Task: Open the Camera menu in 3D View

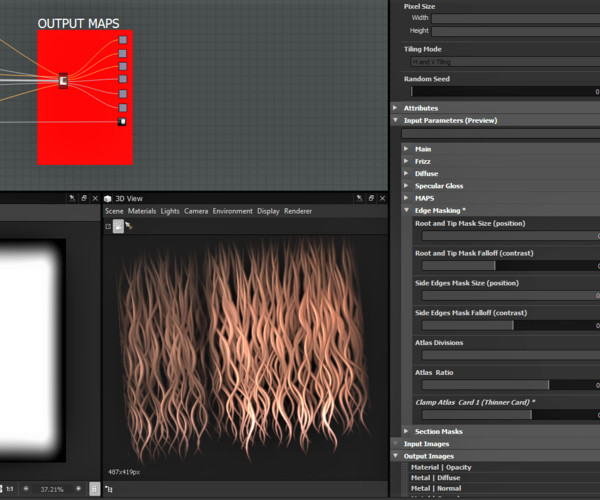Action: [x=196, y=211]
